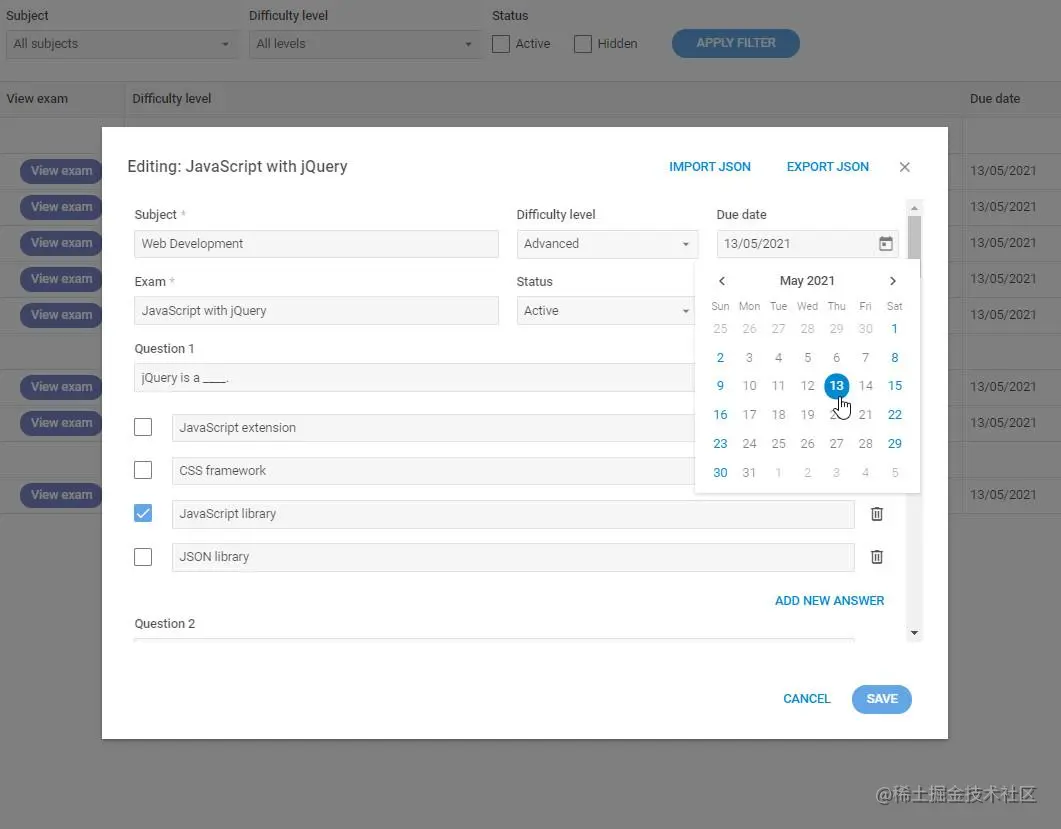This screenshot has width=1061, height=829.
Task: Edit the JavaScript extension answer field
Action: 433,428
